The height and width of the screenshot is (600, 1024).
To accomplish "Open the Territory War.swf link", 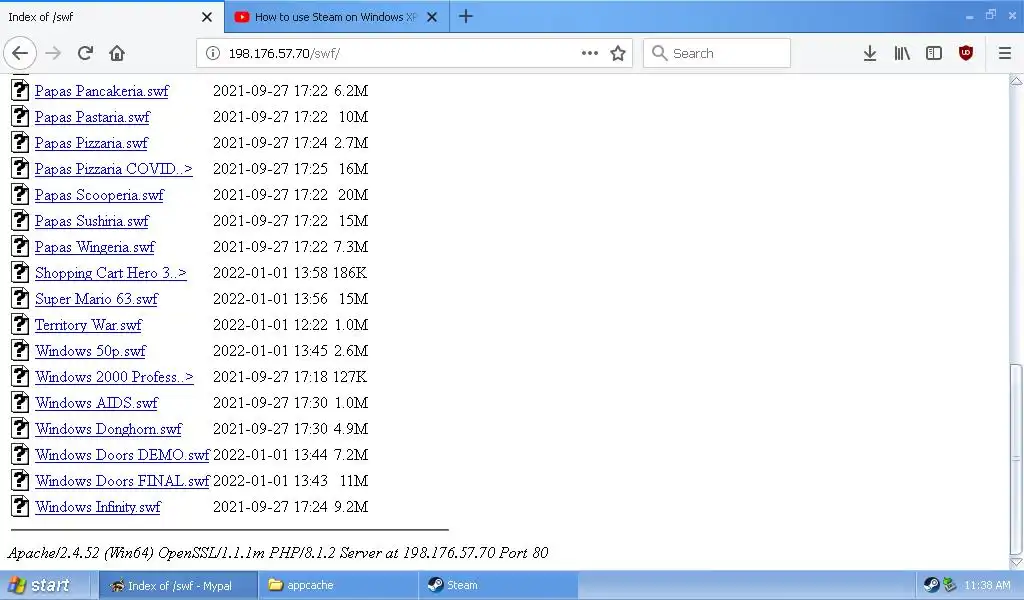I will [x=88, y=325].
